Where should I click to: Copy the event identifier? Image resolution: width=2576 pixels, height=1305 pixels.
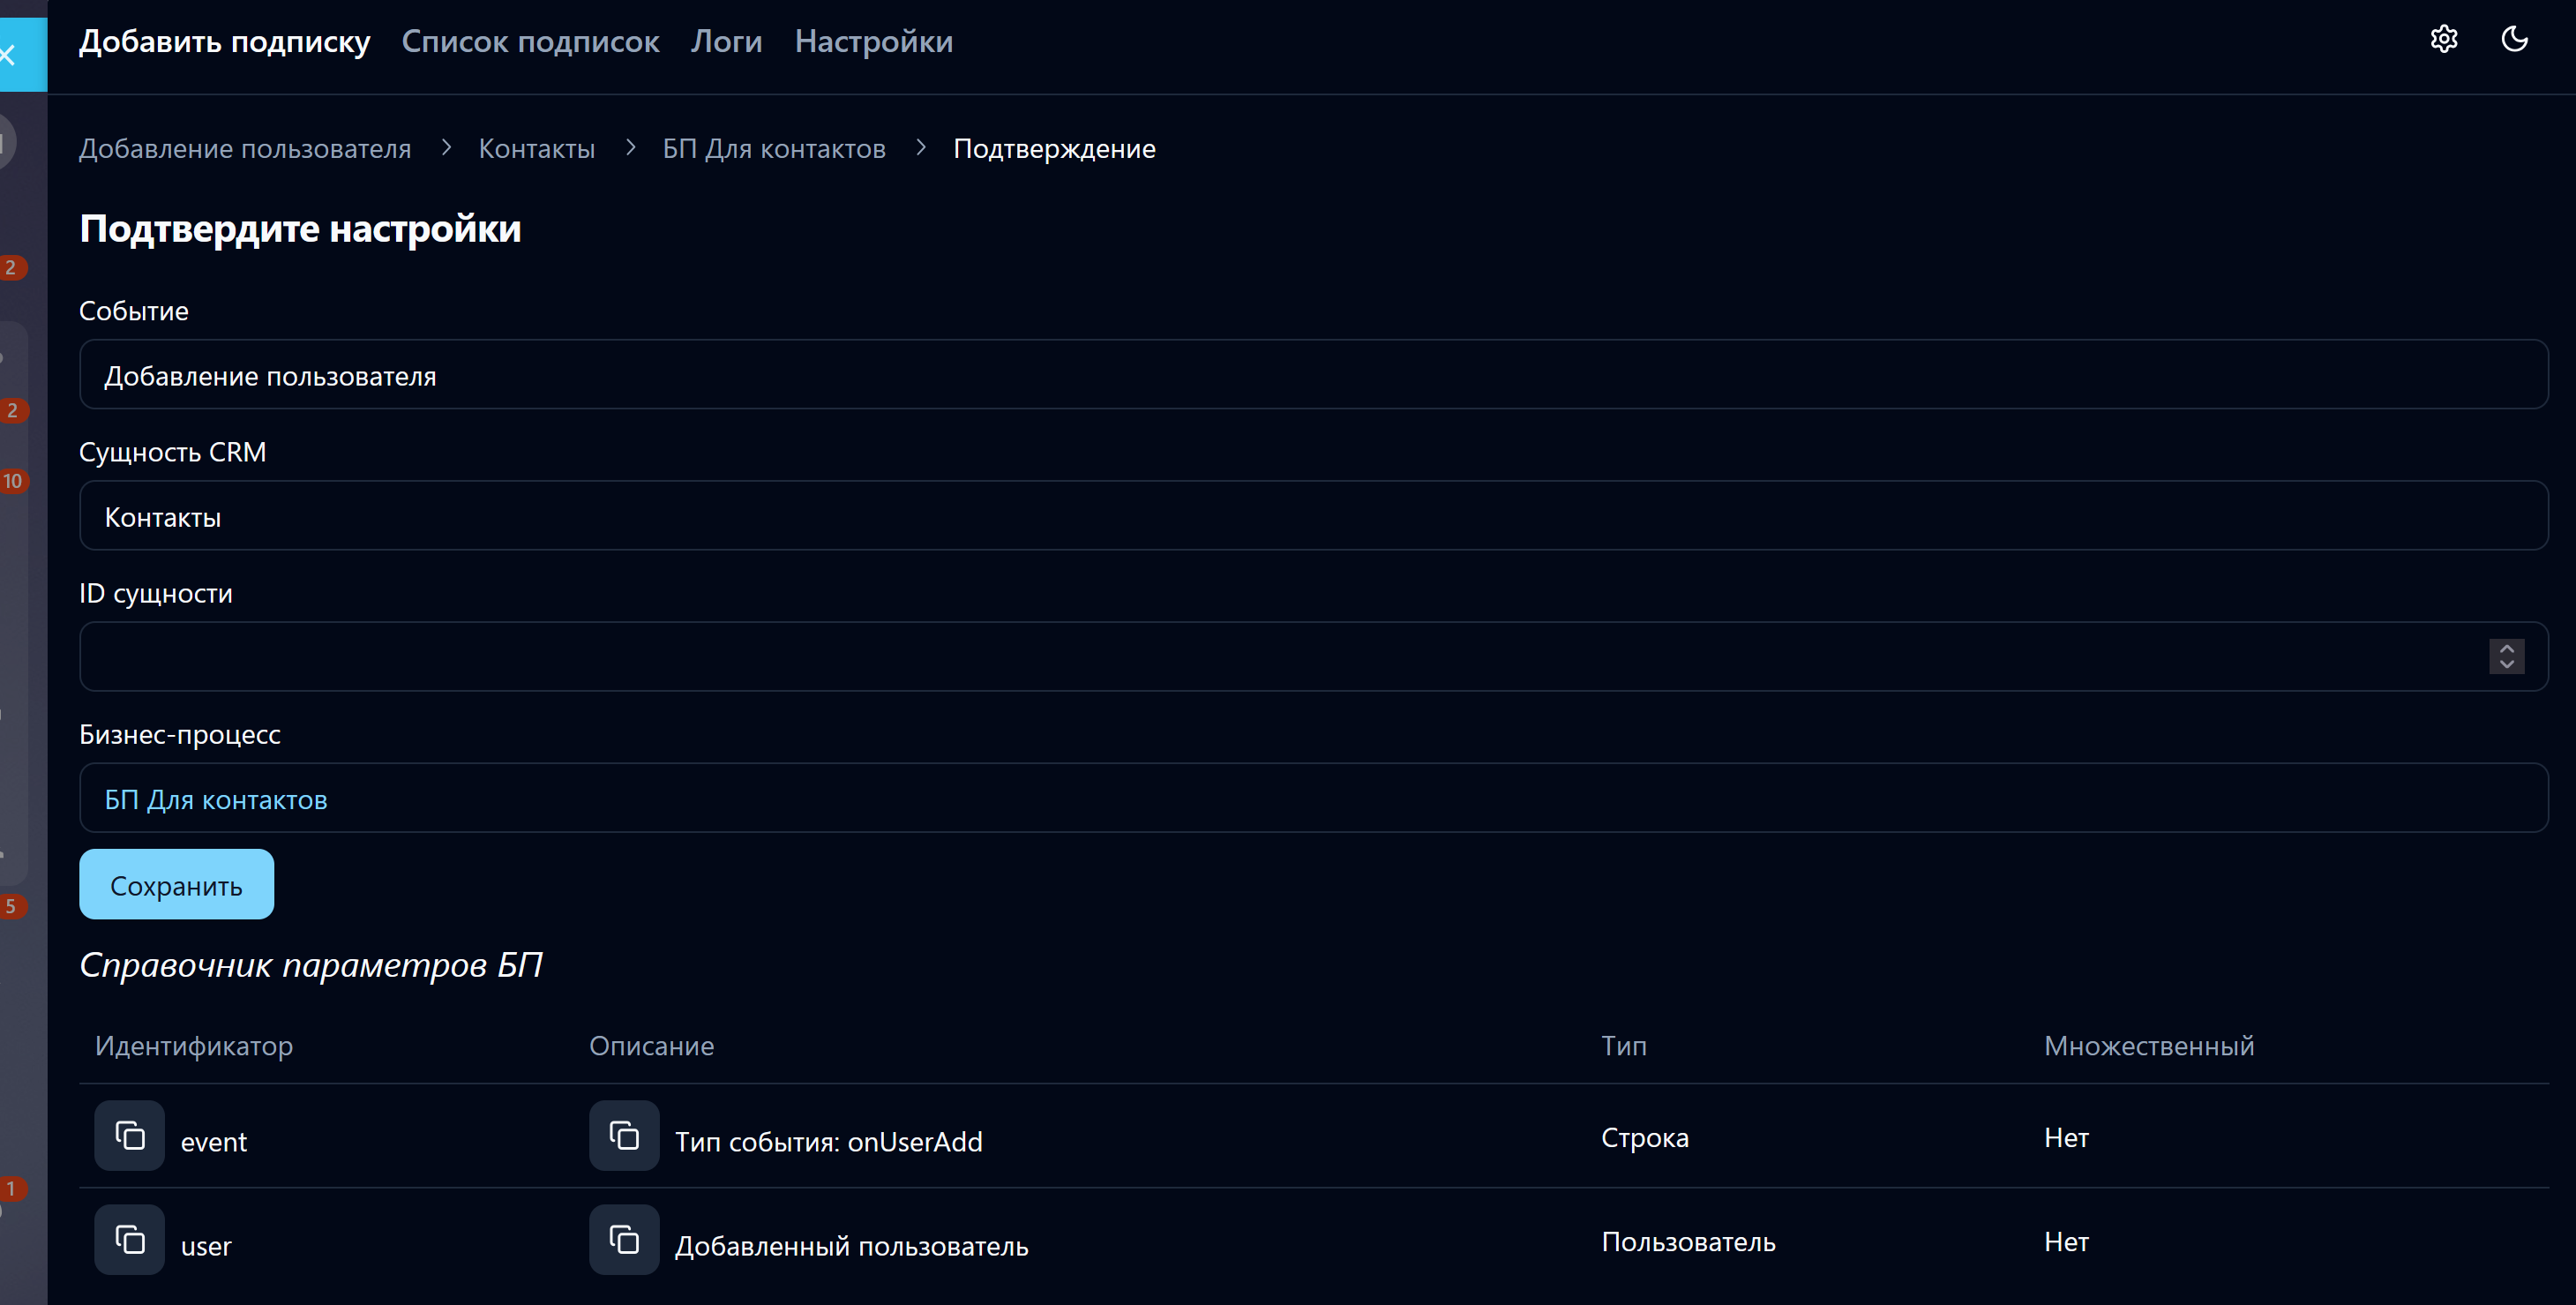click(129, 1136)
